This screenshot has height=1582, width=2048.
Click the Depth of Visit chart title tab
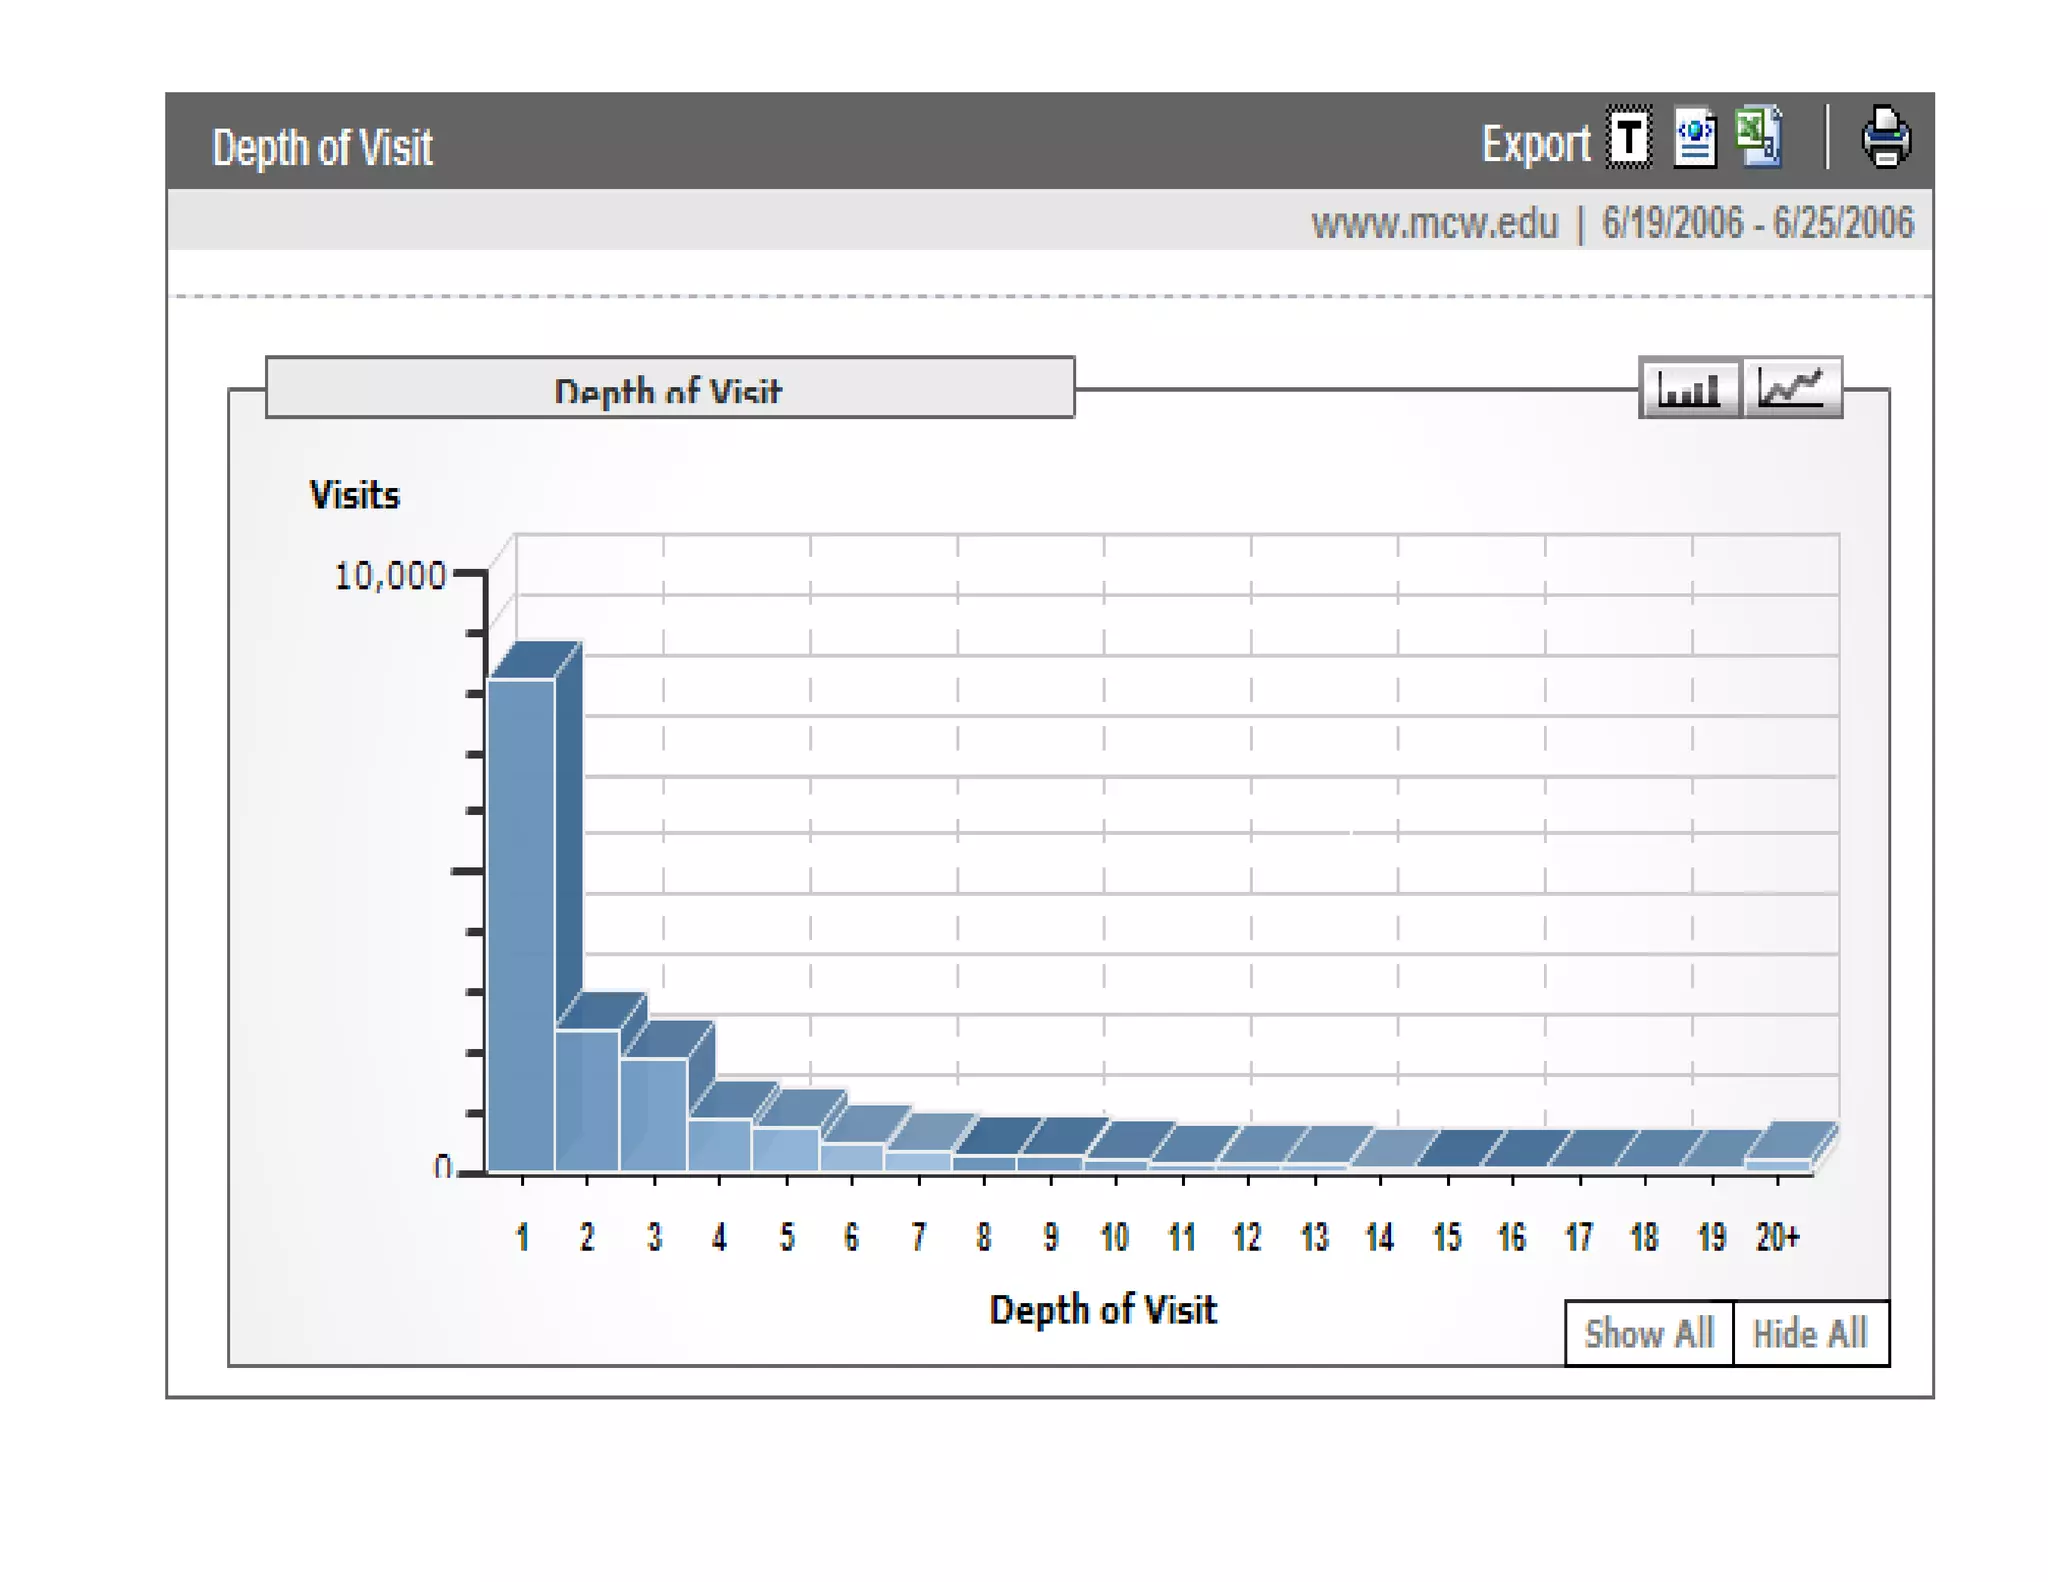(x=669, y=388)
